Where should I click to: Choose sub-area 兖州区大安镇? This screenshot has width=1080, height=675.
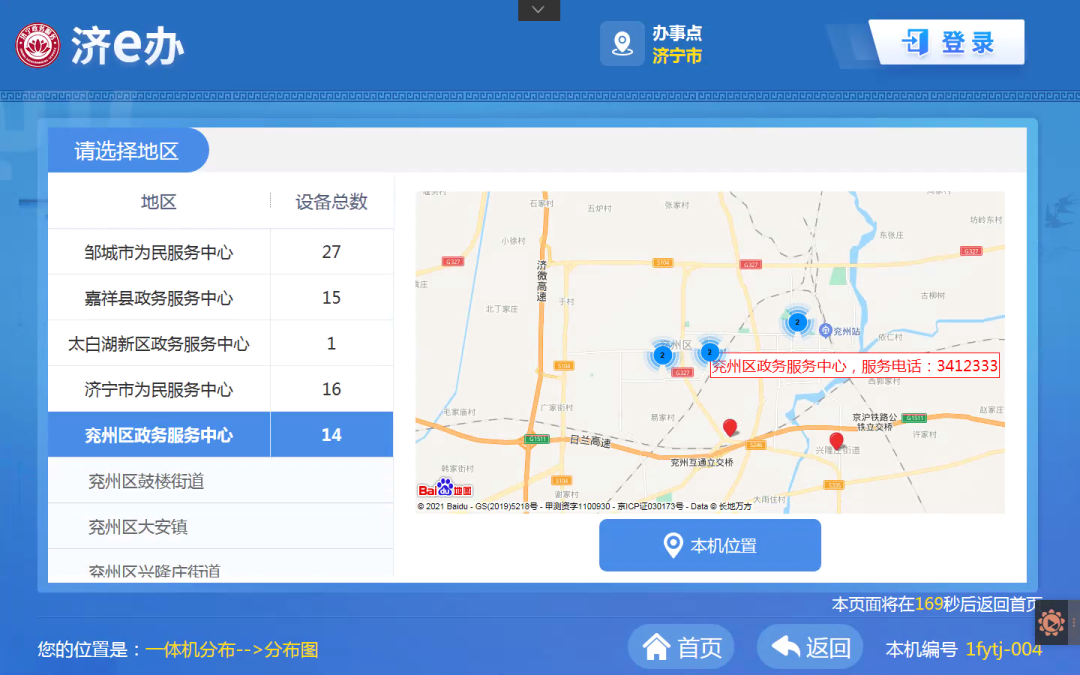pos(220,526)
